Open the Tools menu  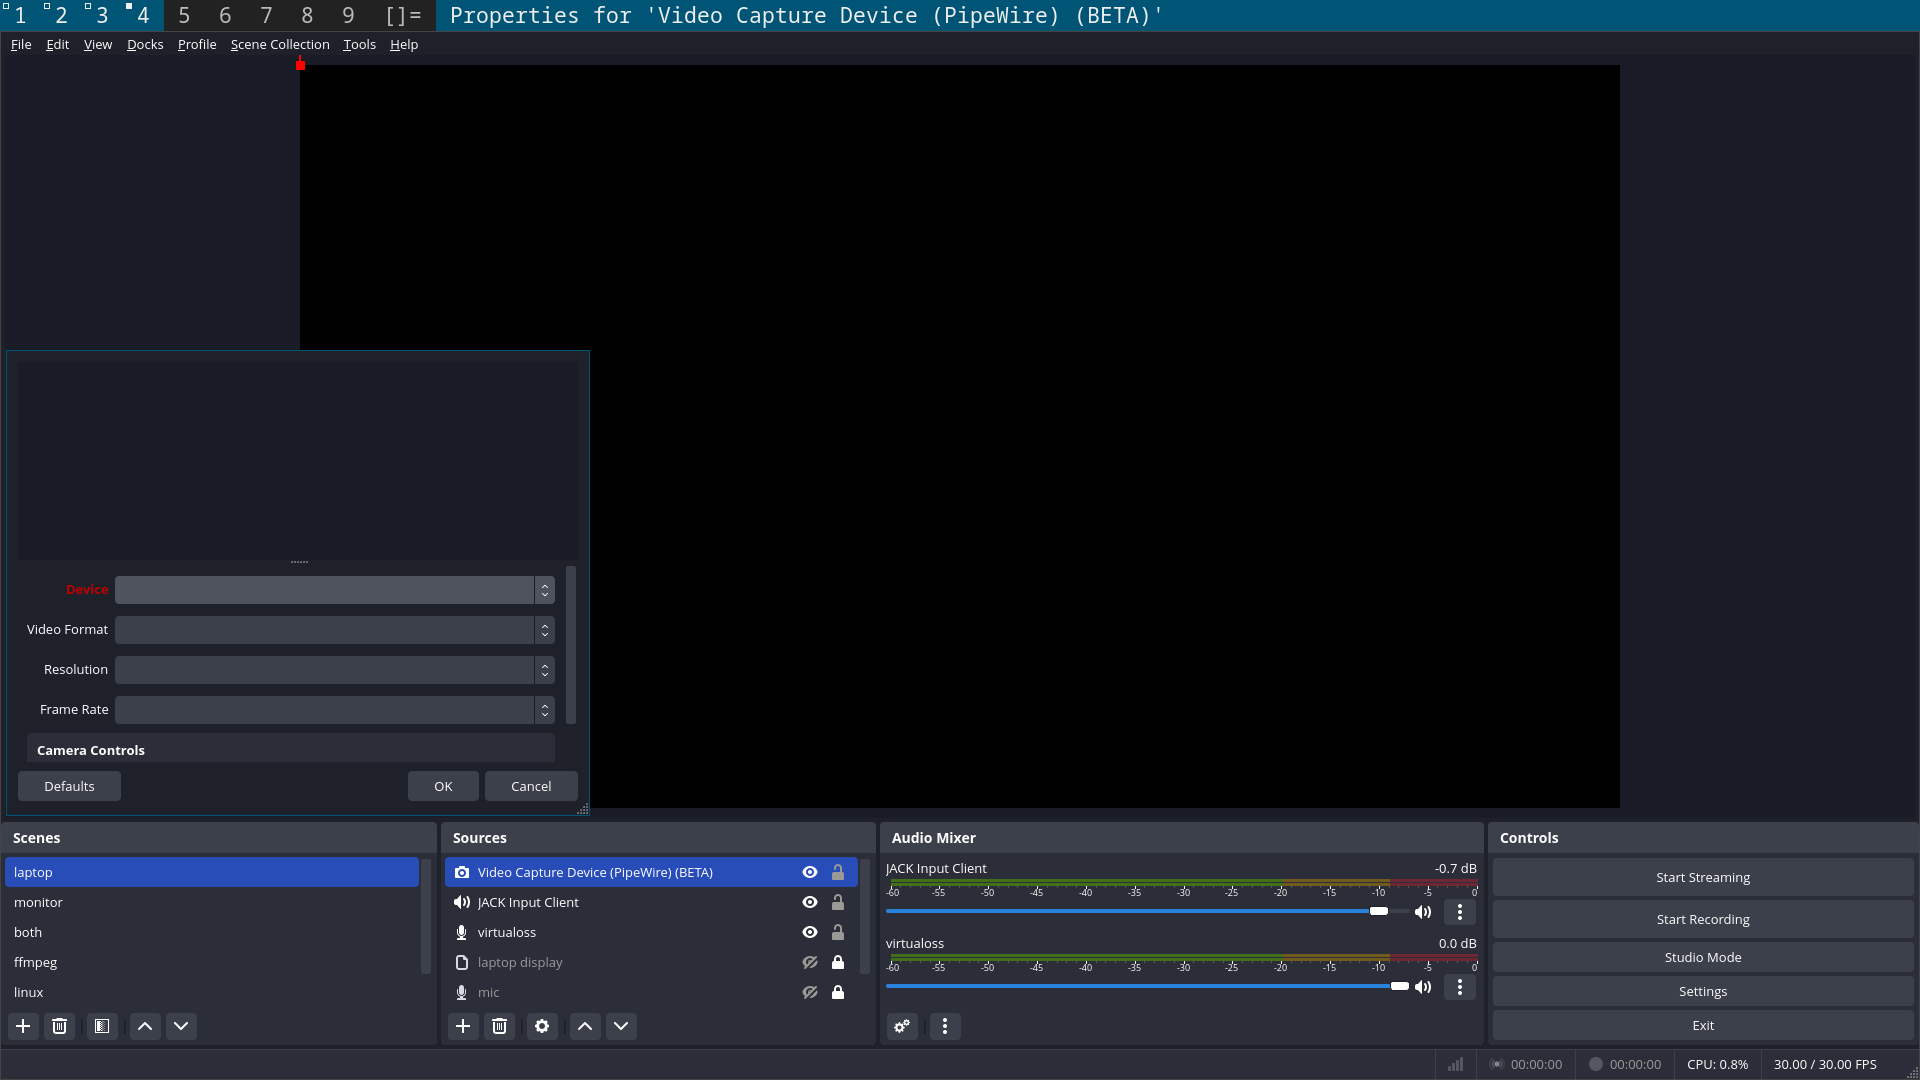(x=358, y=44)
